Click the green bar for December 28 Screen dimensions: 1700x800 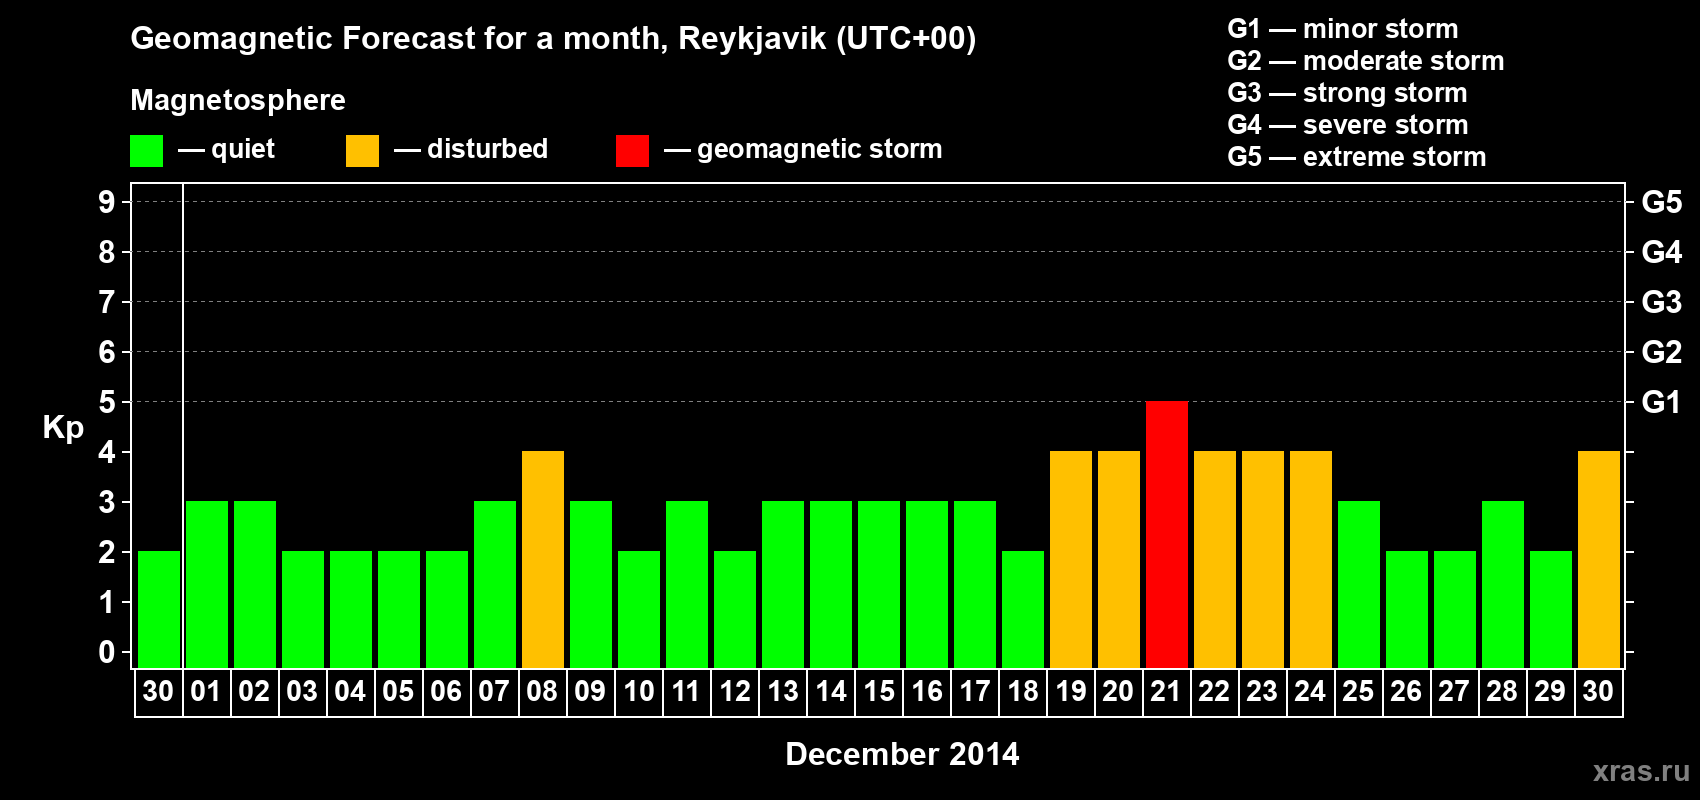[1503, 584]
